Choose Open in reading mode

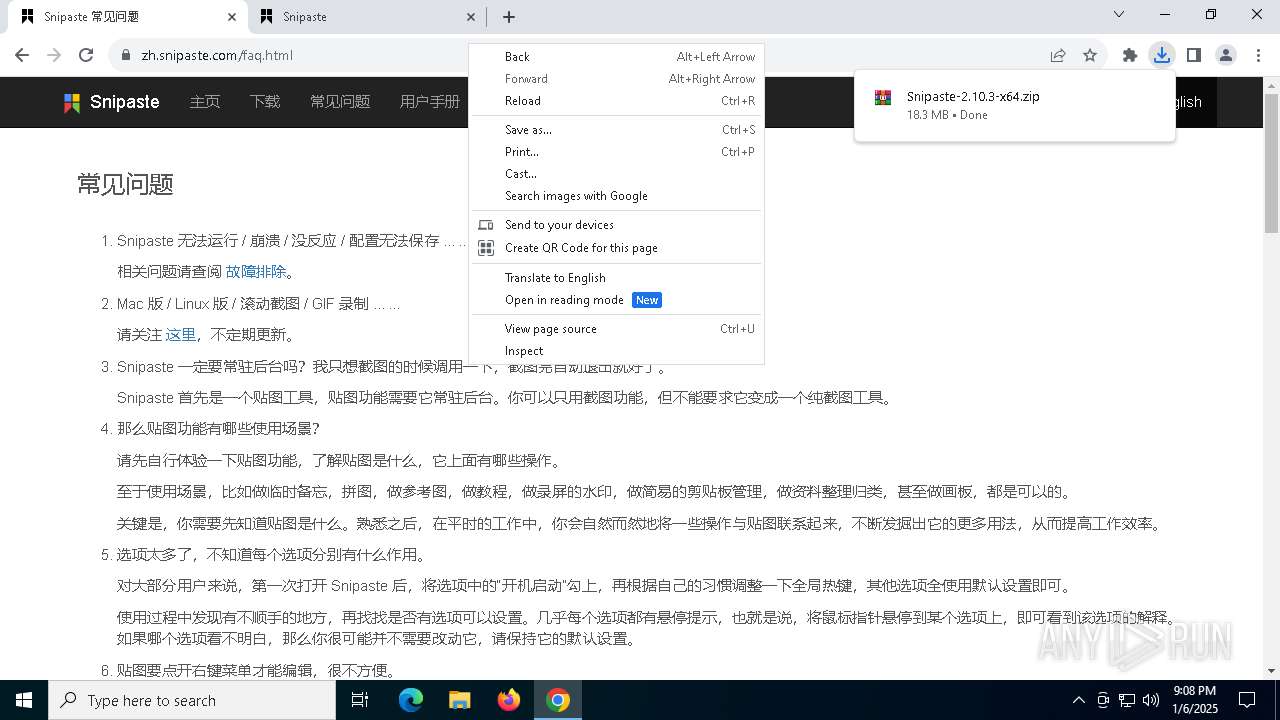click(616, 300)
